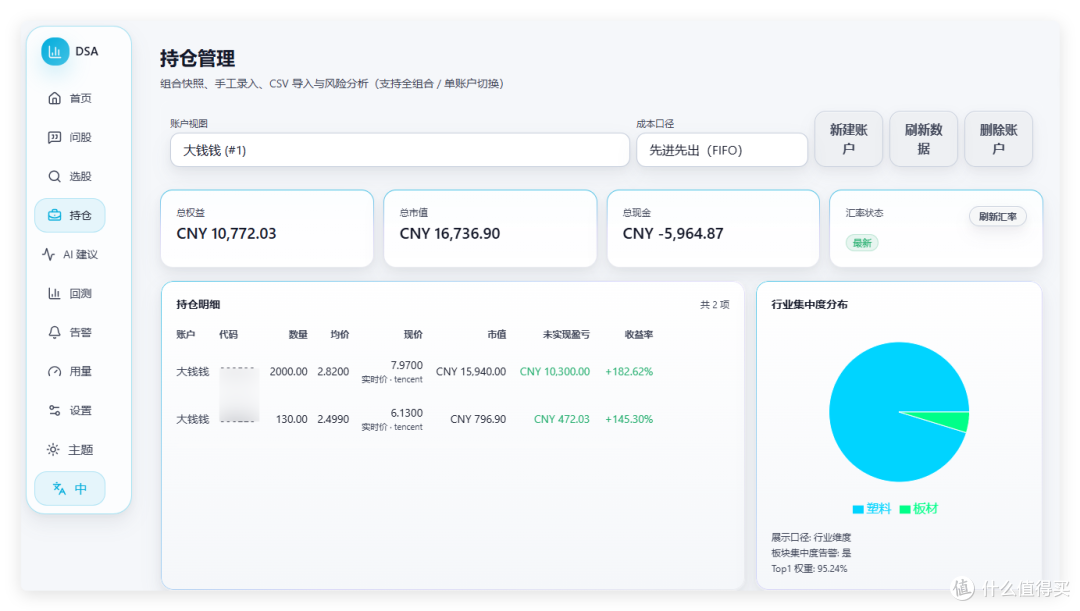Open the 回测 bar chart icon
Image resolution: width=1080 pixels, height=611 pixels.
click(54, 293)
